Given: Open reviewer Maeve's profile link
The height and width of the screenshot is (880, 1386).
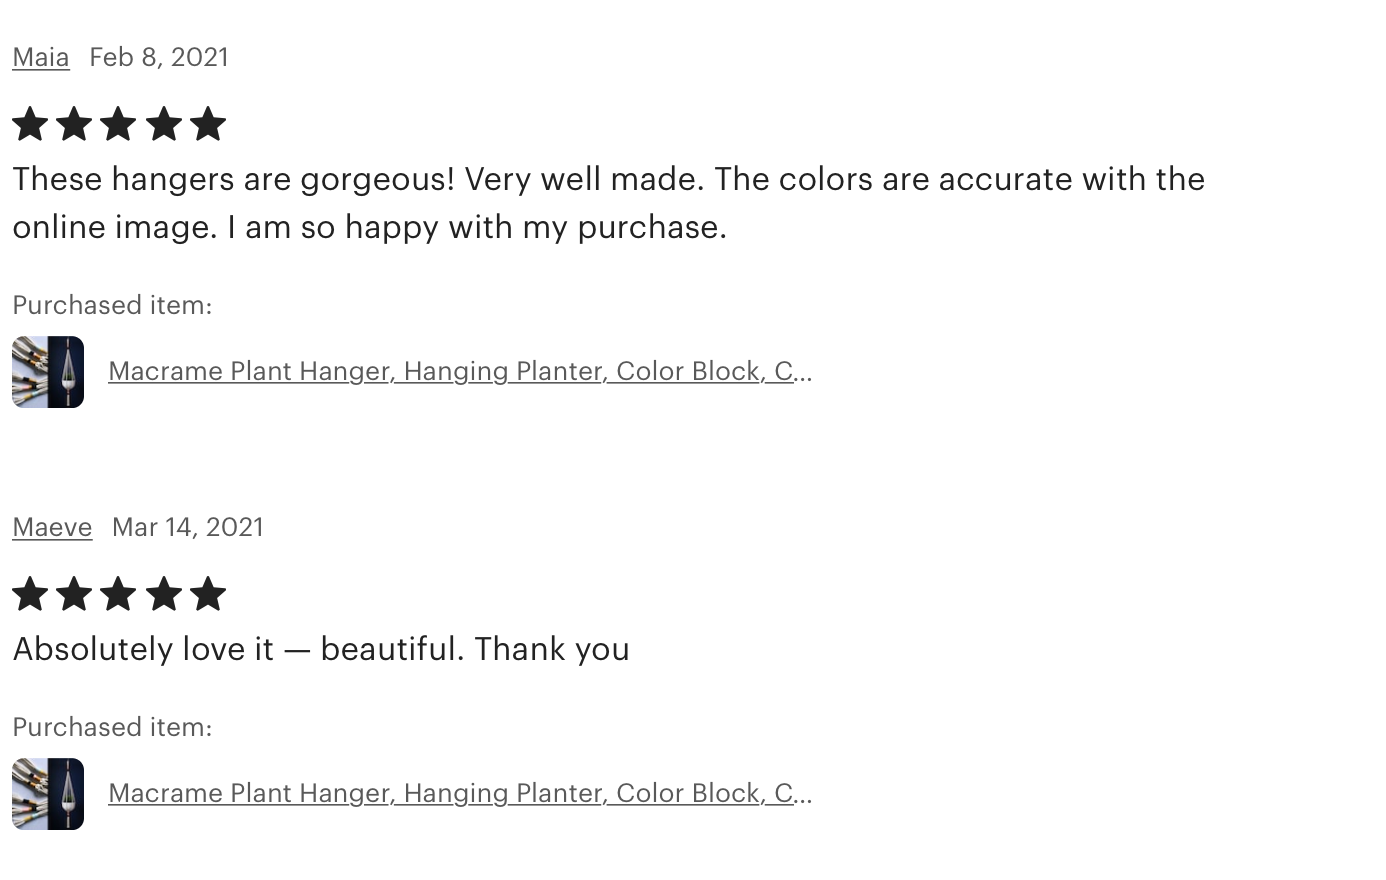Looking at the screenshot, I should (x=52, y=527).
